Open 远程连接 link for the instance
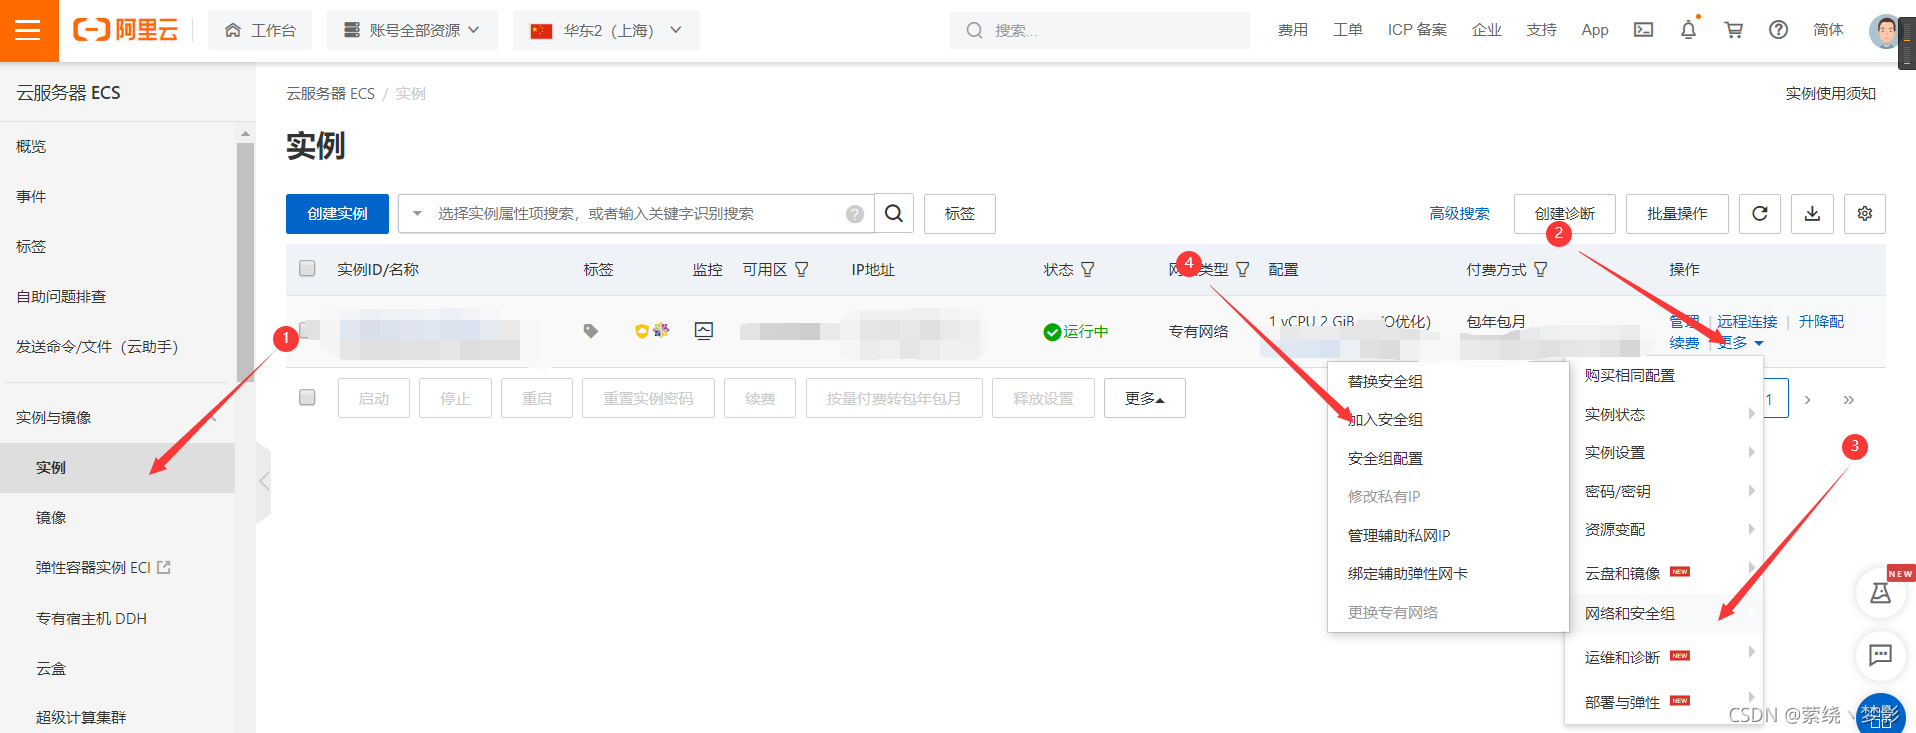 (1747, 321)
